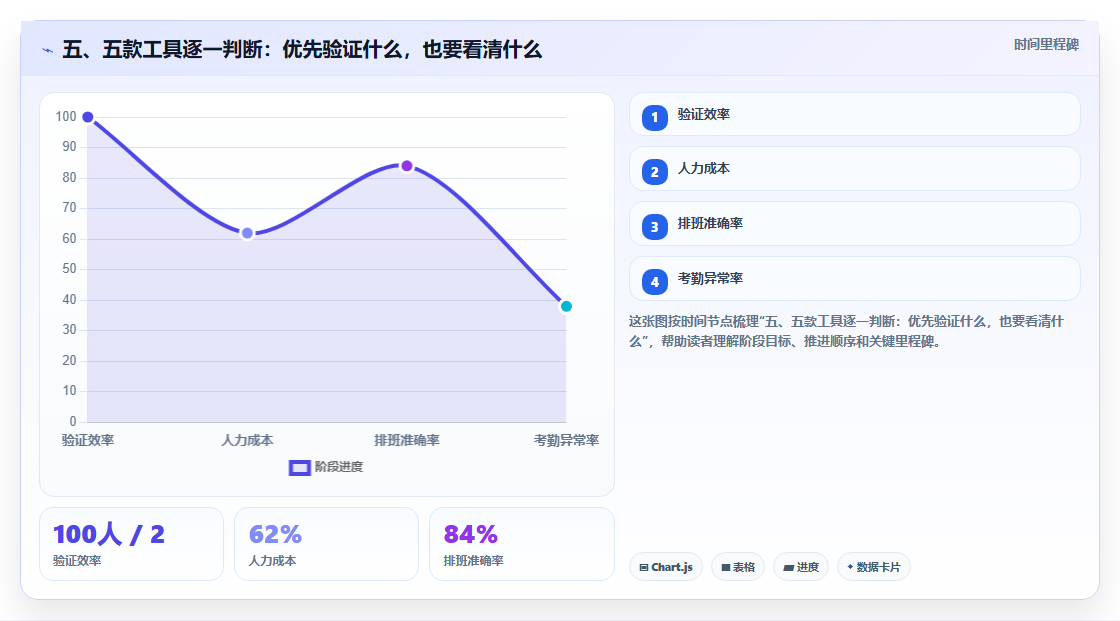Click the 时间里程碑 label in the header
The image size is (1120, 621).
coord(1046,44)
